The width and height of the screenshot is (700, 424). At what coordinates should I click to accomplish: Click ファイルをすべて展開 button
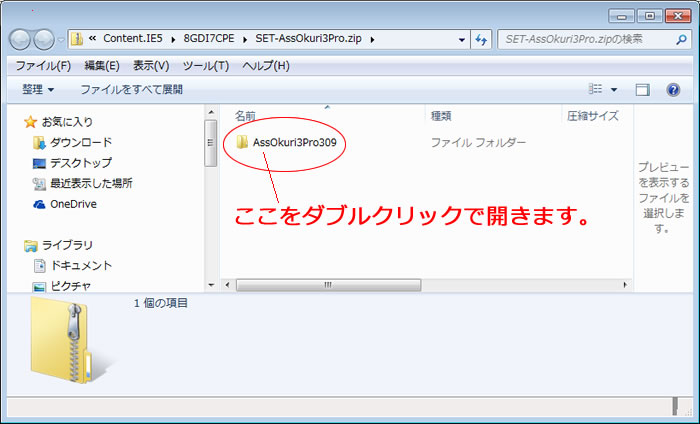click(132, 89)
